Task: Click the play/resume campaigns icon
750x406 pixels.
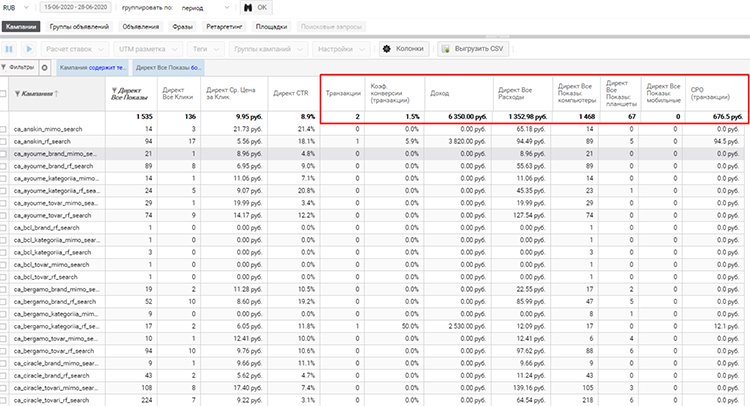Action: click(29, 49)
